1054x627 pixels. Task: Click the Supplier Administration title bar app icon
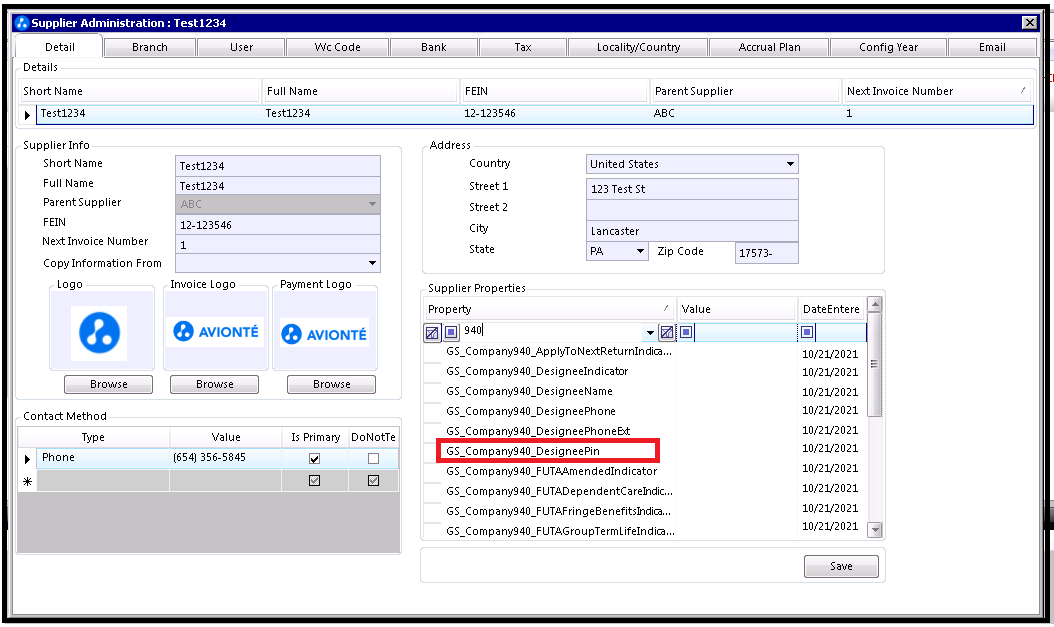click(x=22, y=23)
